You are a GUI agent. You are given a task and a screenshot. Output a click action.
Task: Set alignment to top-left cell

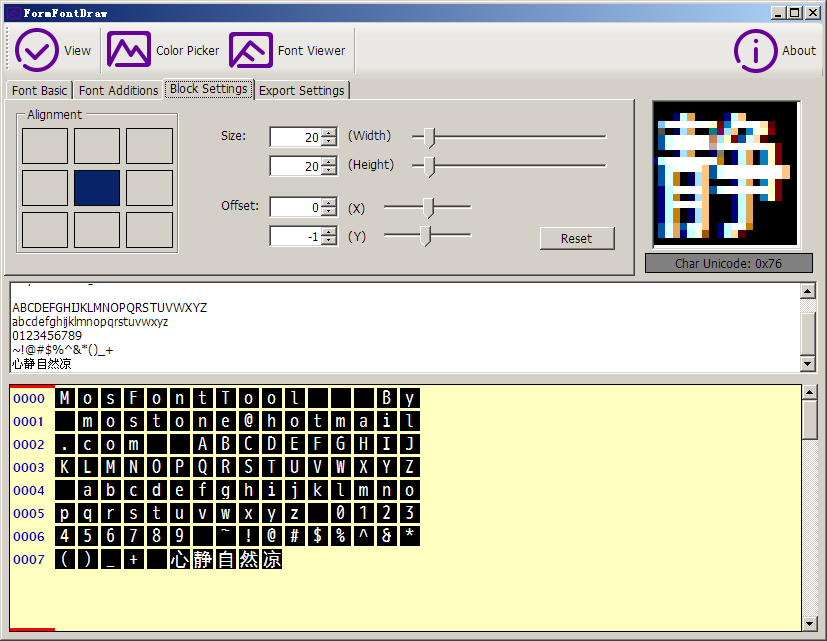pyautogui.click(x=45, y=146)
